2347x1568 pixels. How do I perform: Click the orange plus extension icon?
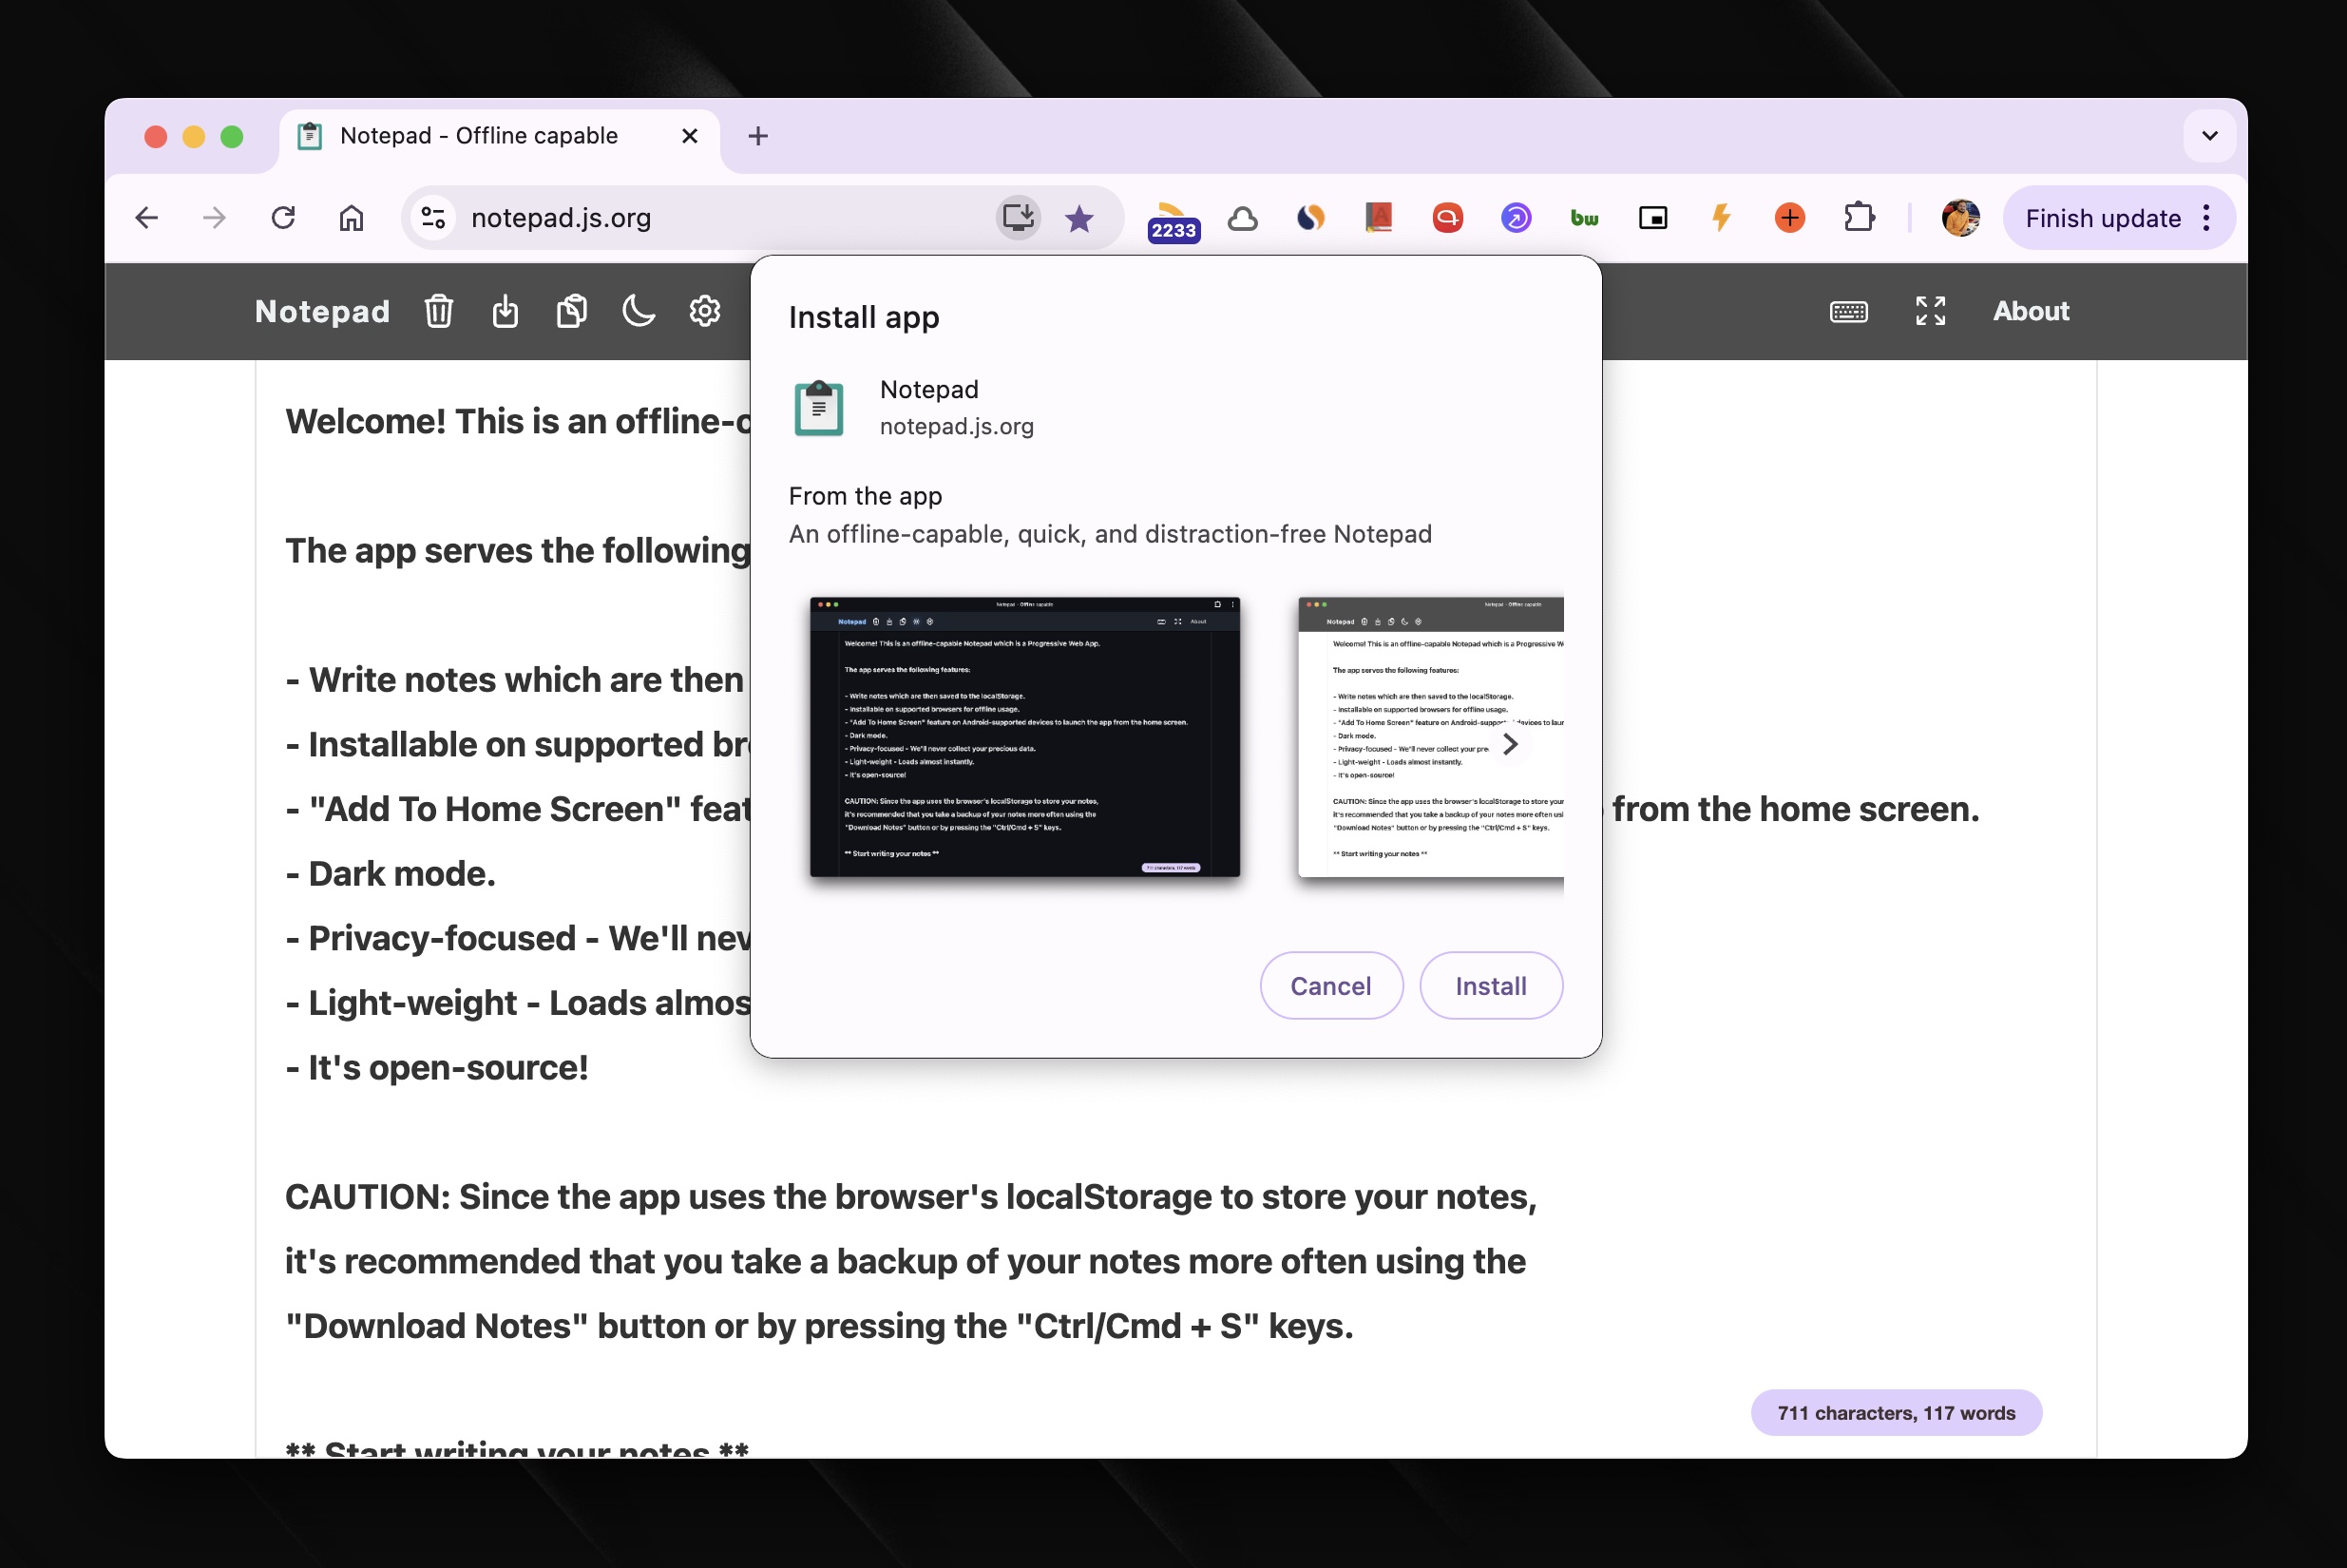pos(1789,217)
